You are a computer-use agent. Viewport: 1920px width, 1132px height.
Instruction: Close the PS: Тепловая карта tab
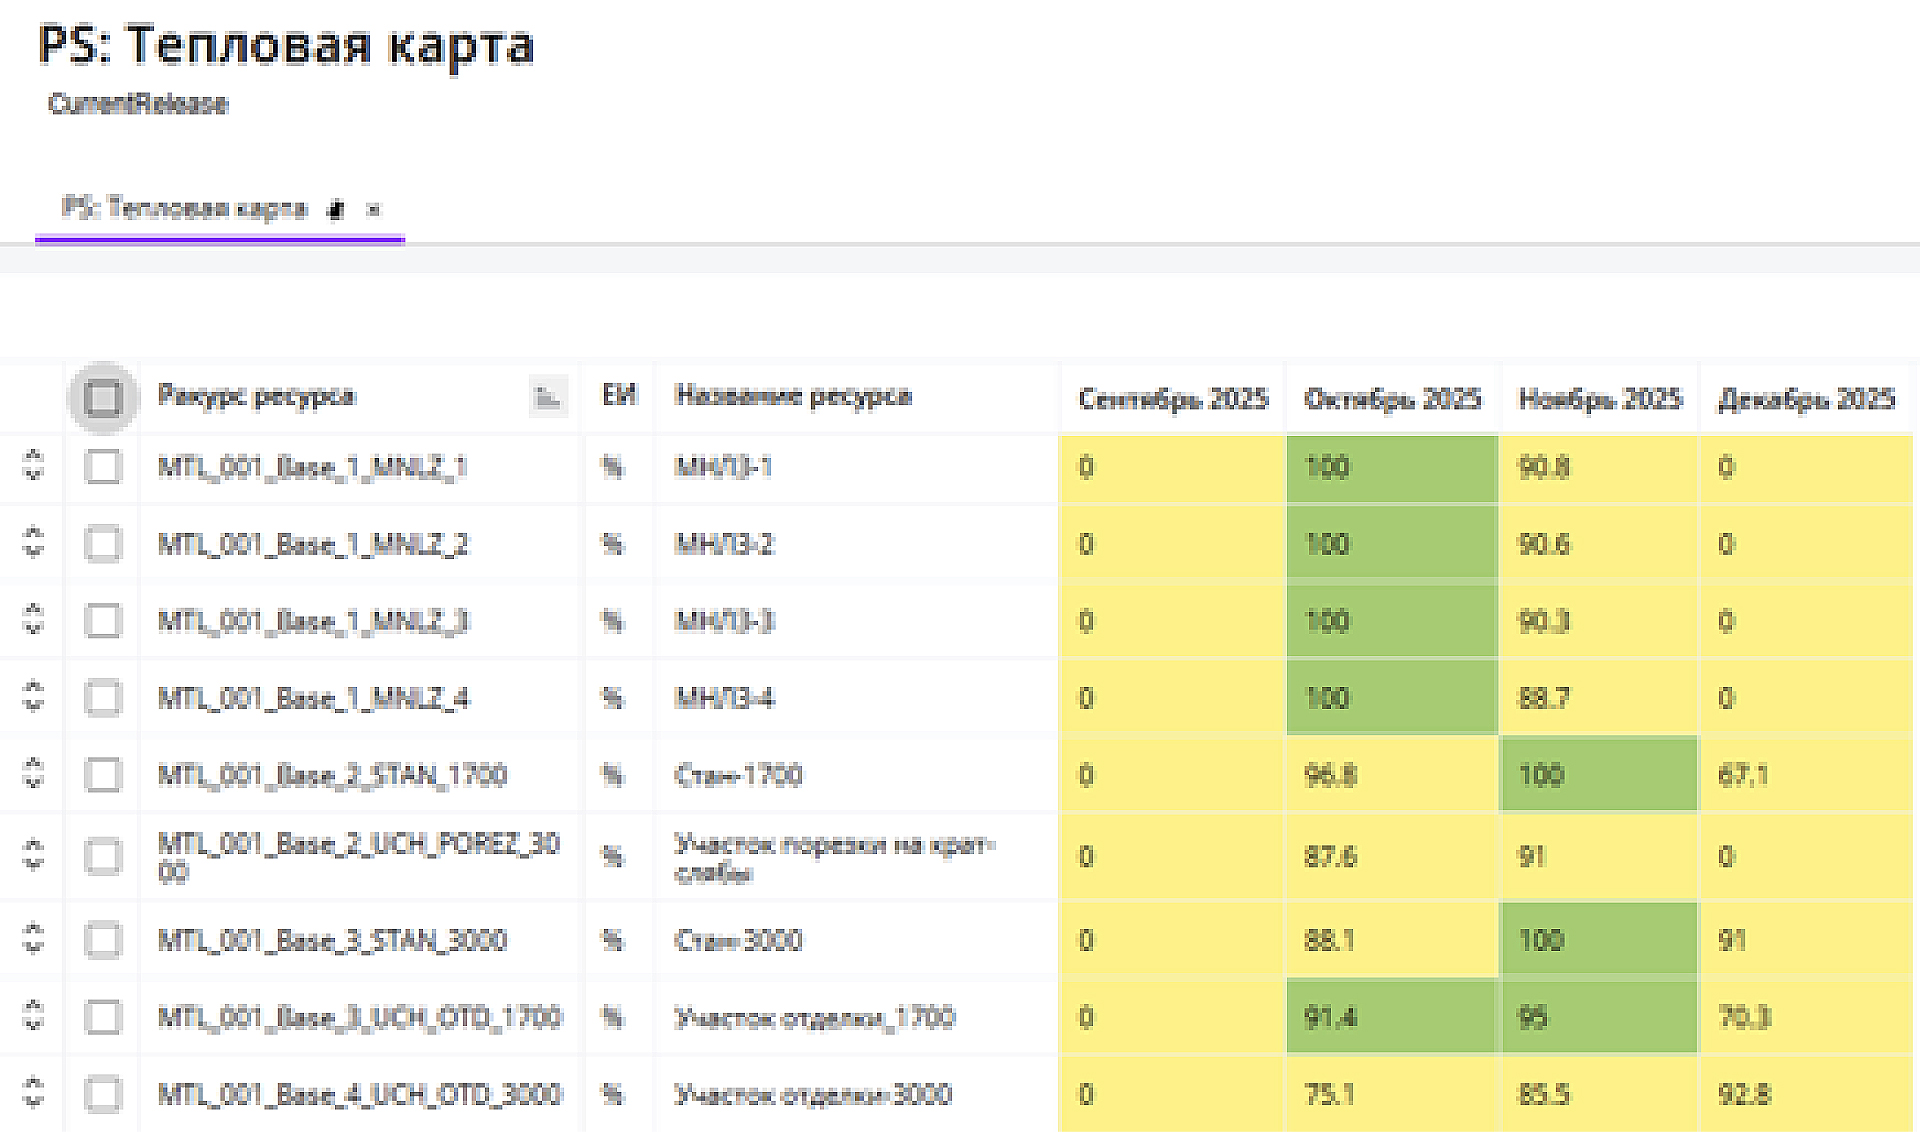[373, 209]
